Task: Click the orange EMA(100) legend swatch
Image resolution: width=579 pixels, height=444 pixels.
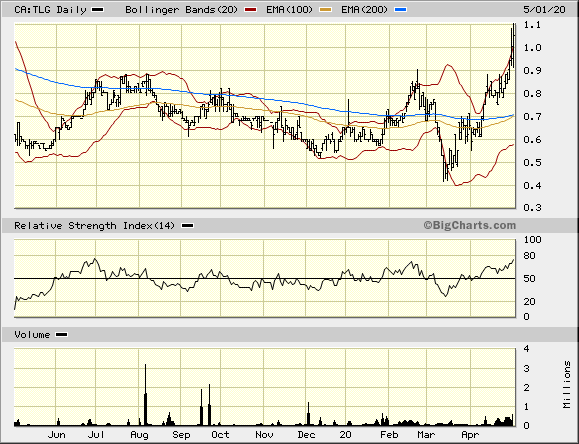Action: click(x=325, y=10)
